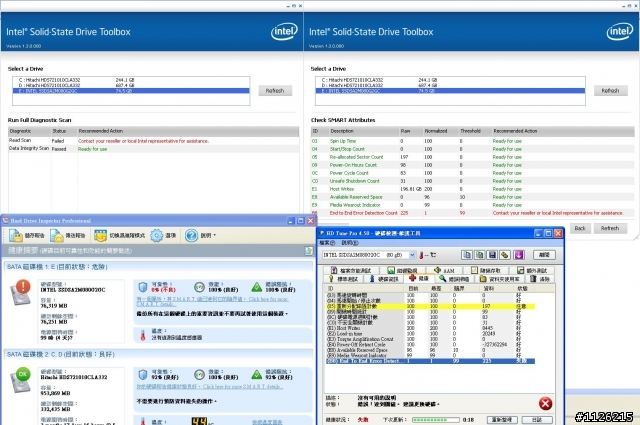Select the C: Hitachi drive in left Toolbox list

(131, 80)
